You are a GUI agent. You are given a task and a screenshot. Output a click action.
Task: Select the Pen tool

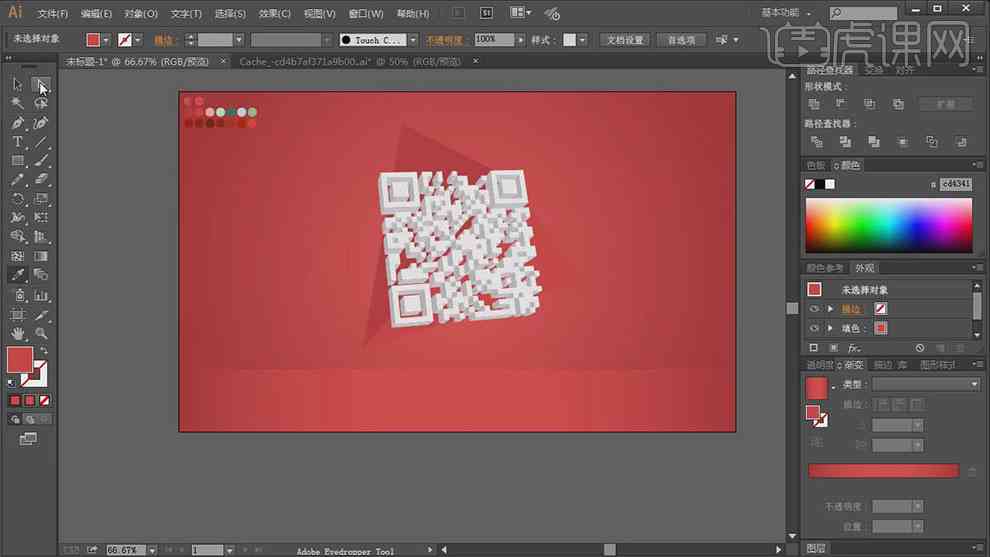point(17,123)
